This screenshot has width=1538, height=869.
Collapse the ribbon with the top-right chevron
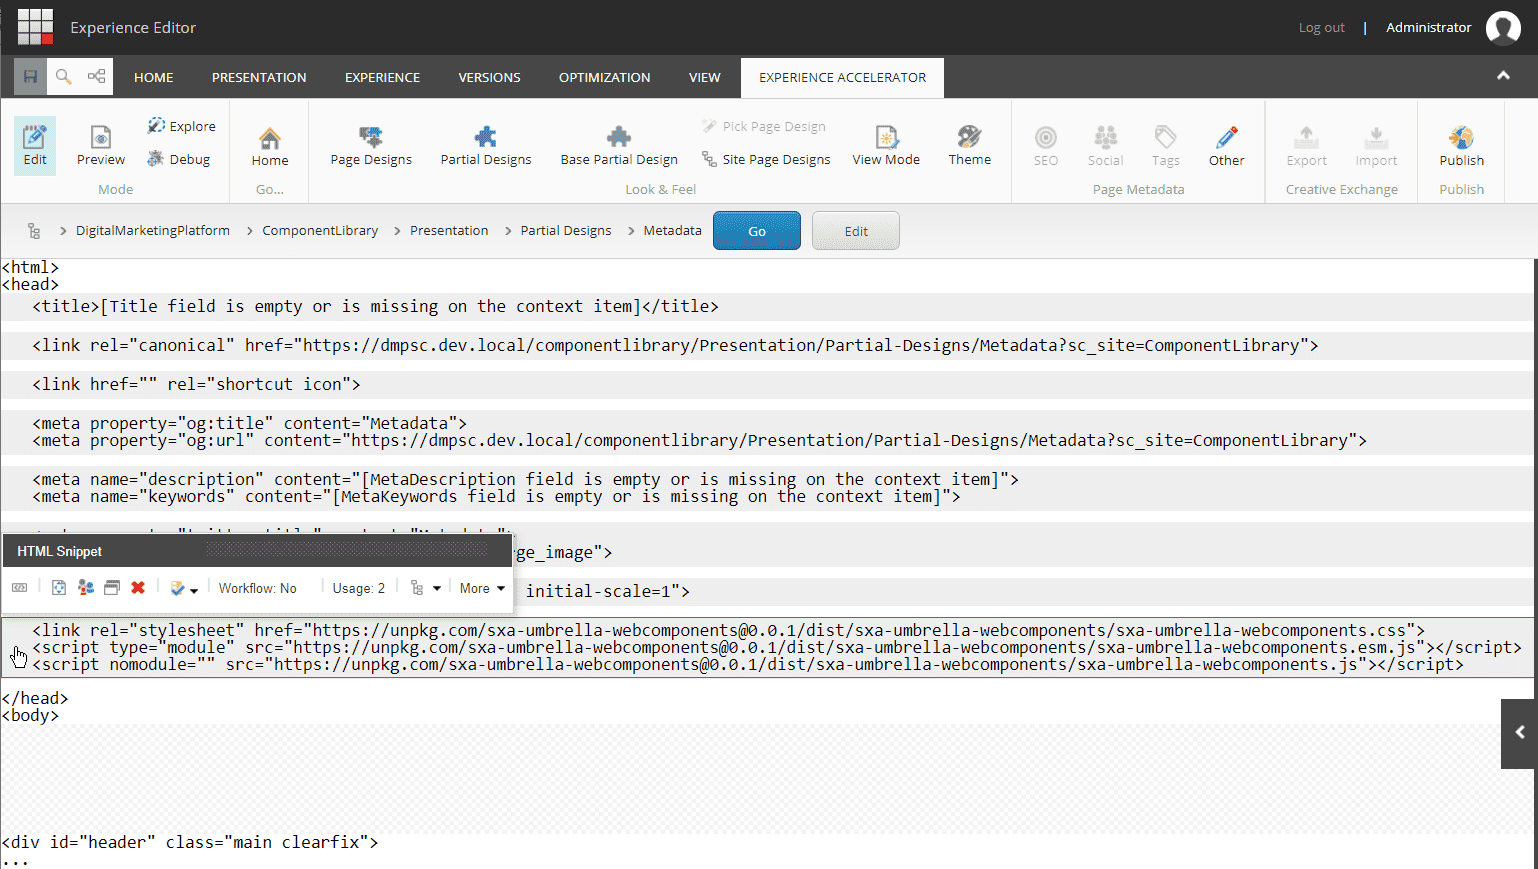pos(1503,76)
